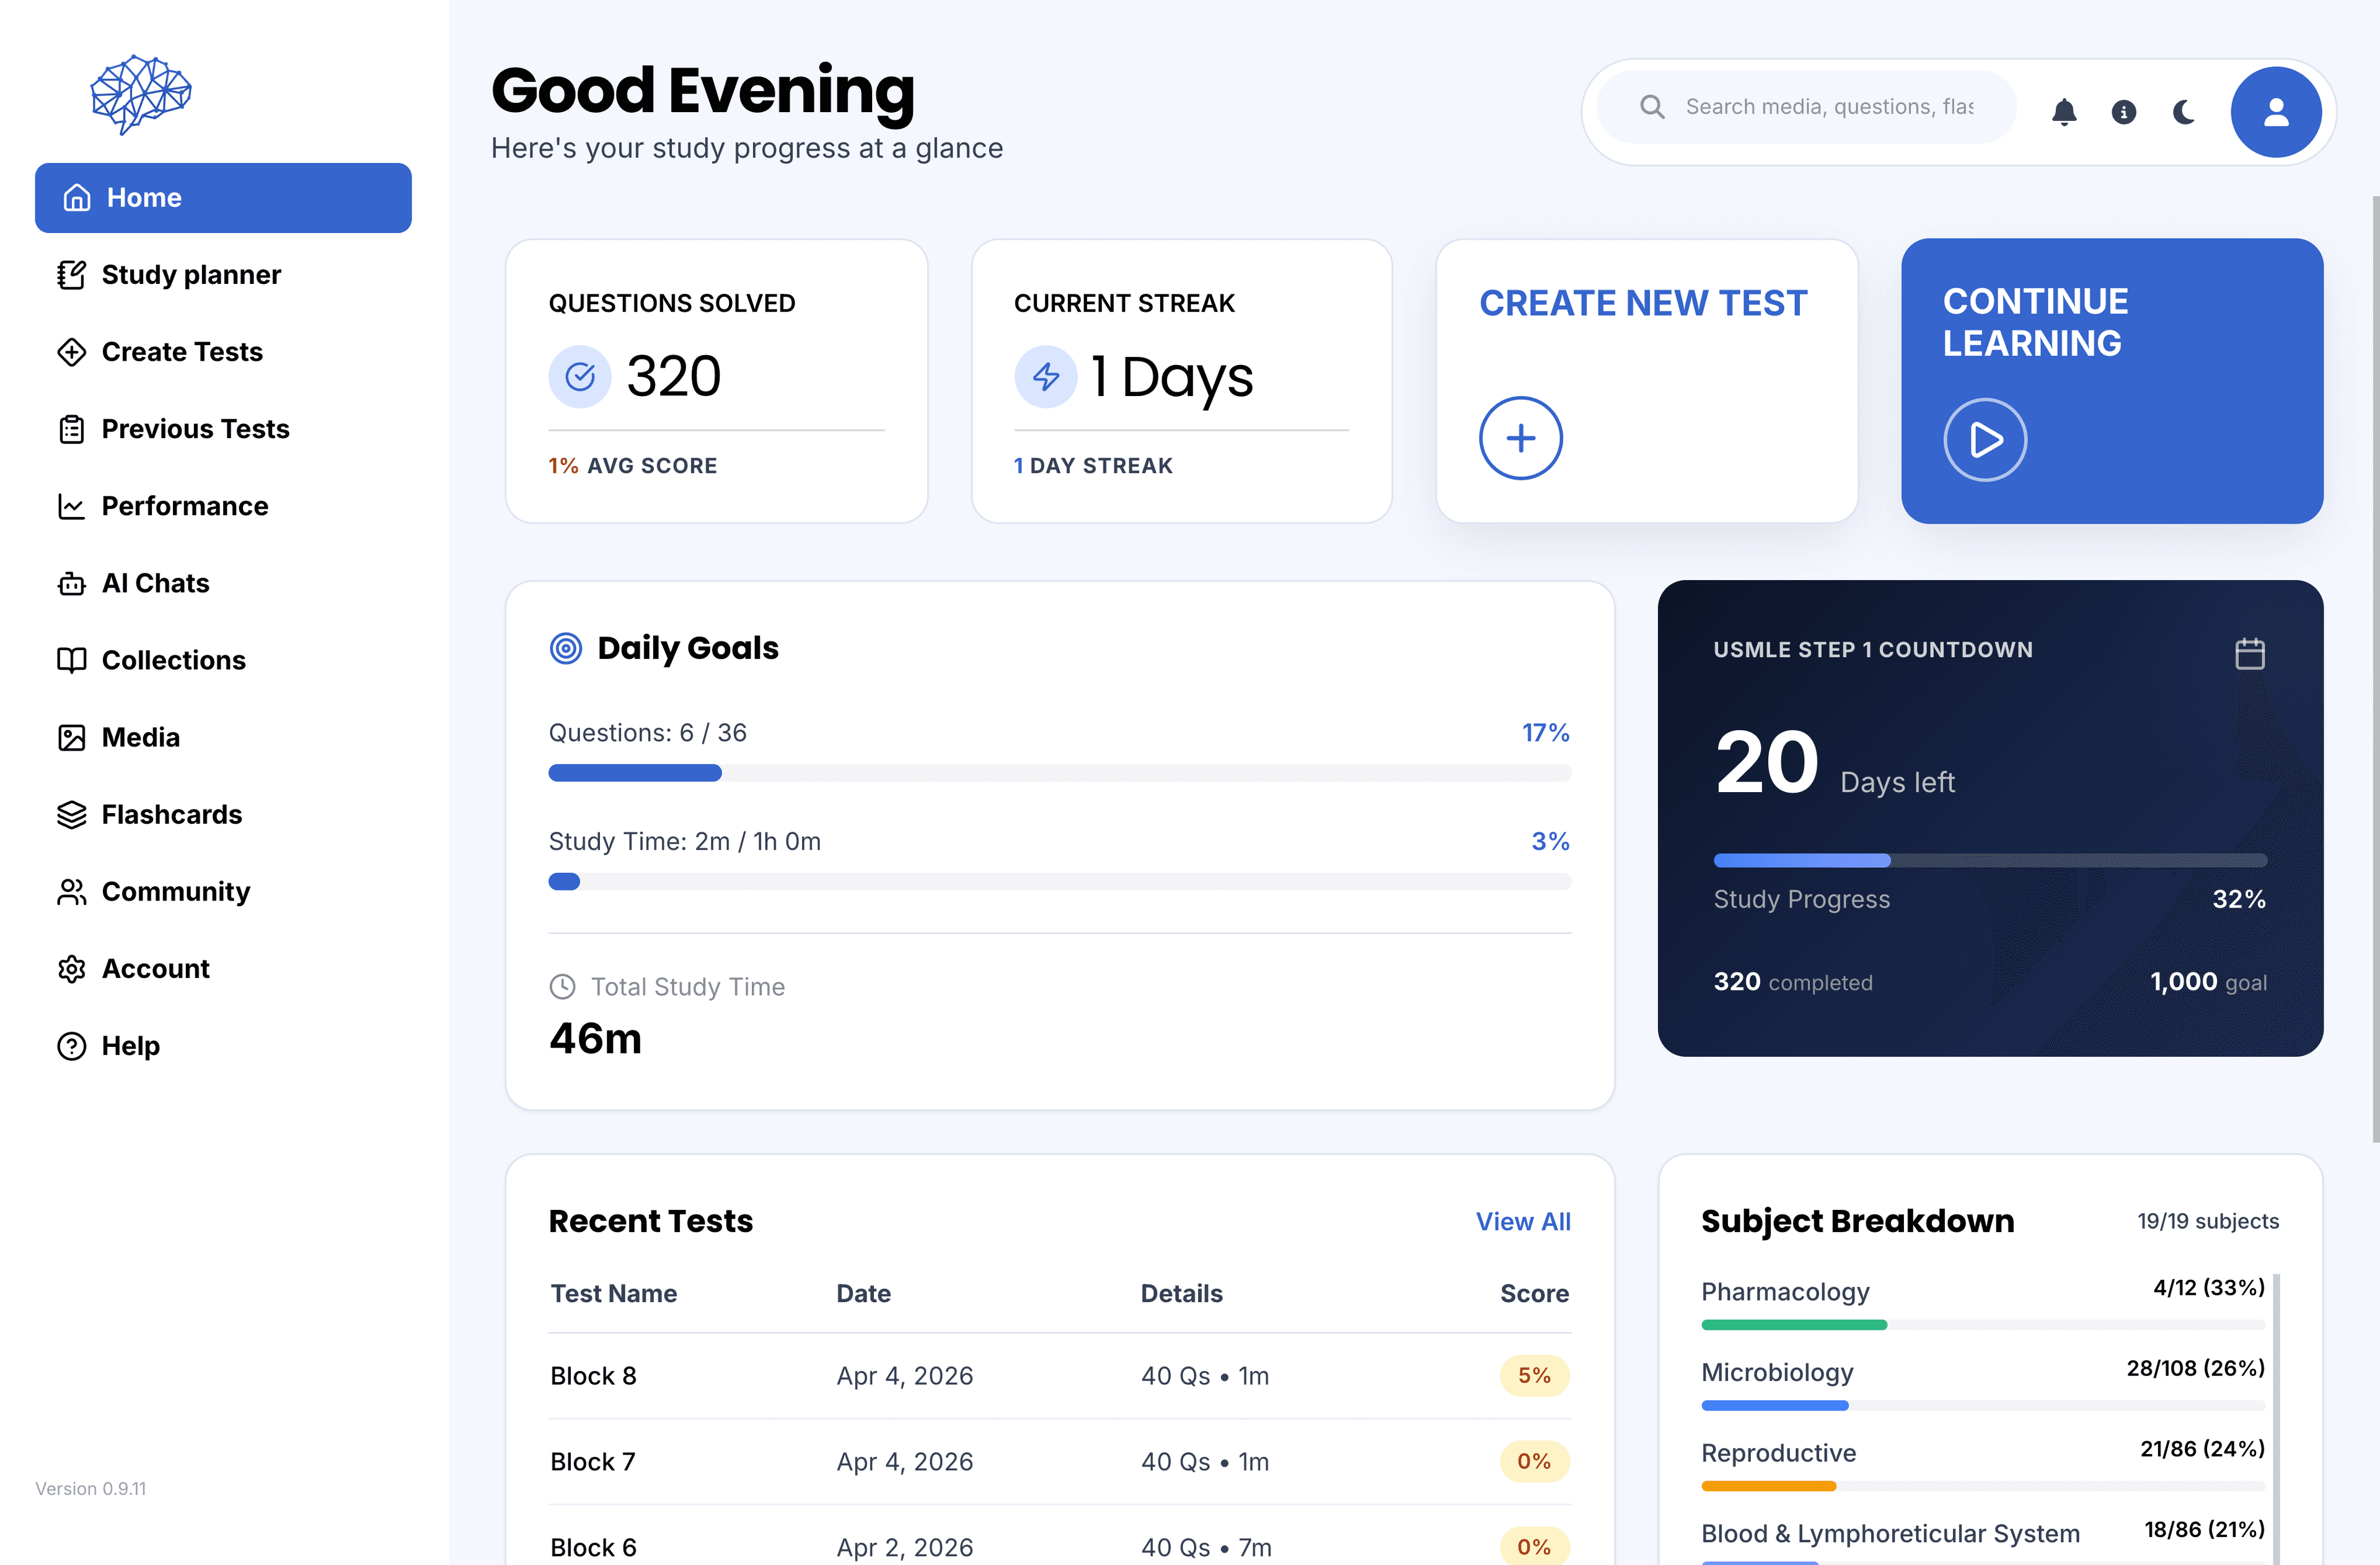Viewport: 2380px width, 1565px height.
Task: Switch to the Home tab
Action: point(144,197)
